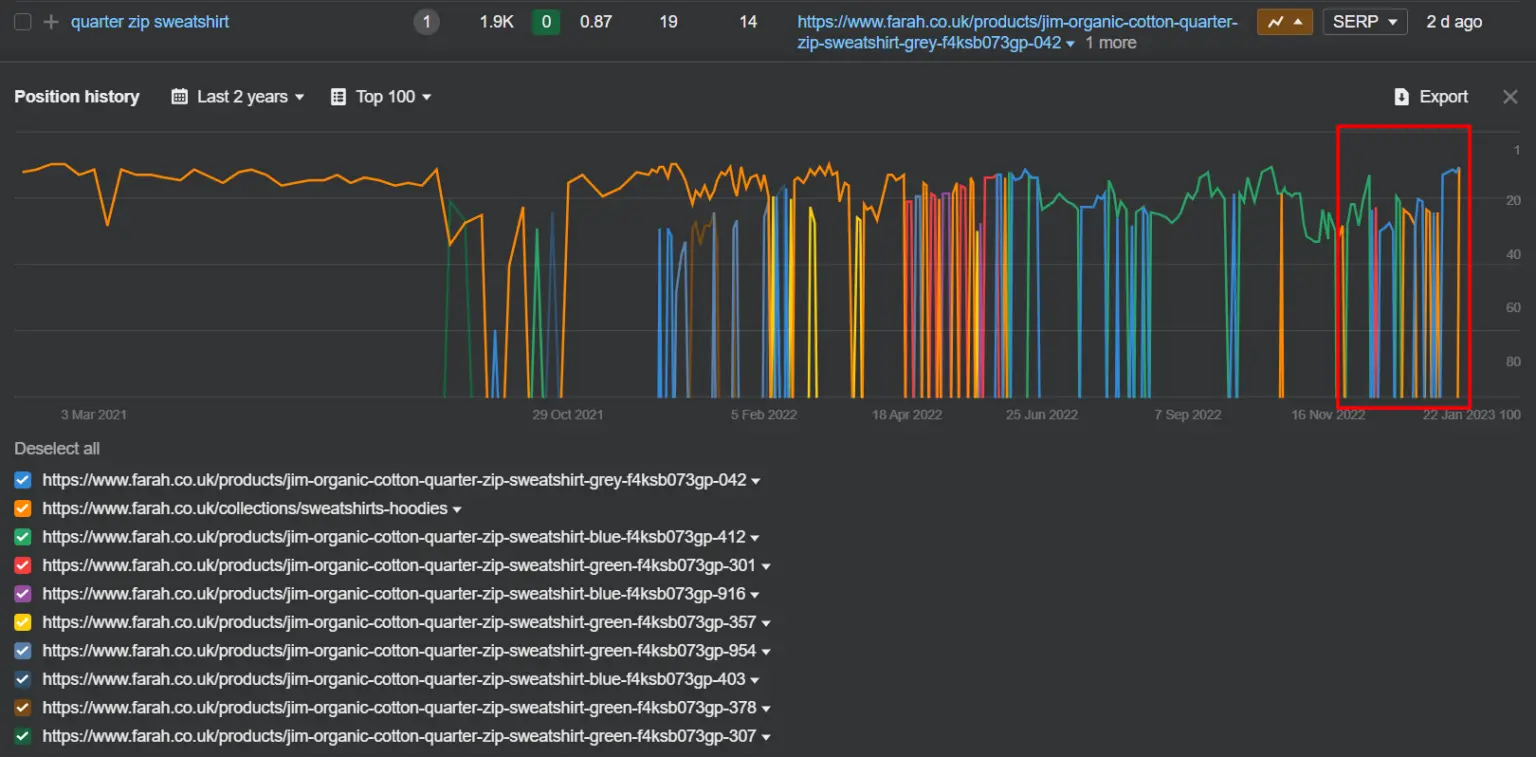The height and width of the screenshot is (757, 1536).
Task: Click the 5 Feb 2022 axis date
Action: [764, 414]
